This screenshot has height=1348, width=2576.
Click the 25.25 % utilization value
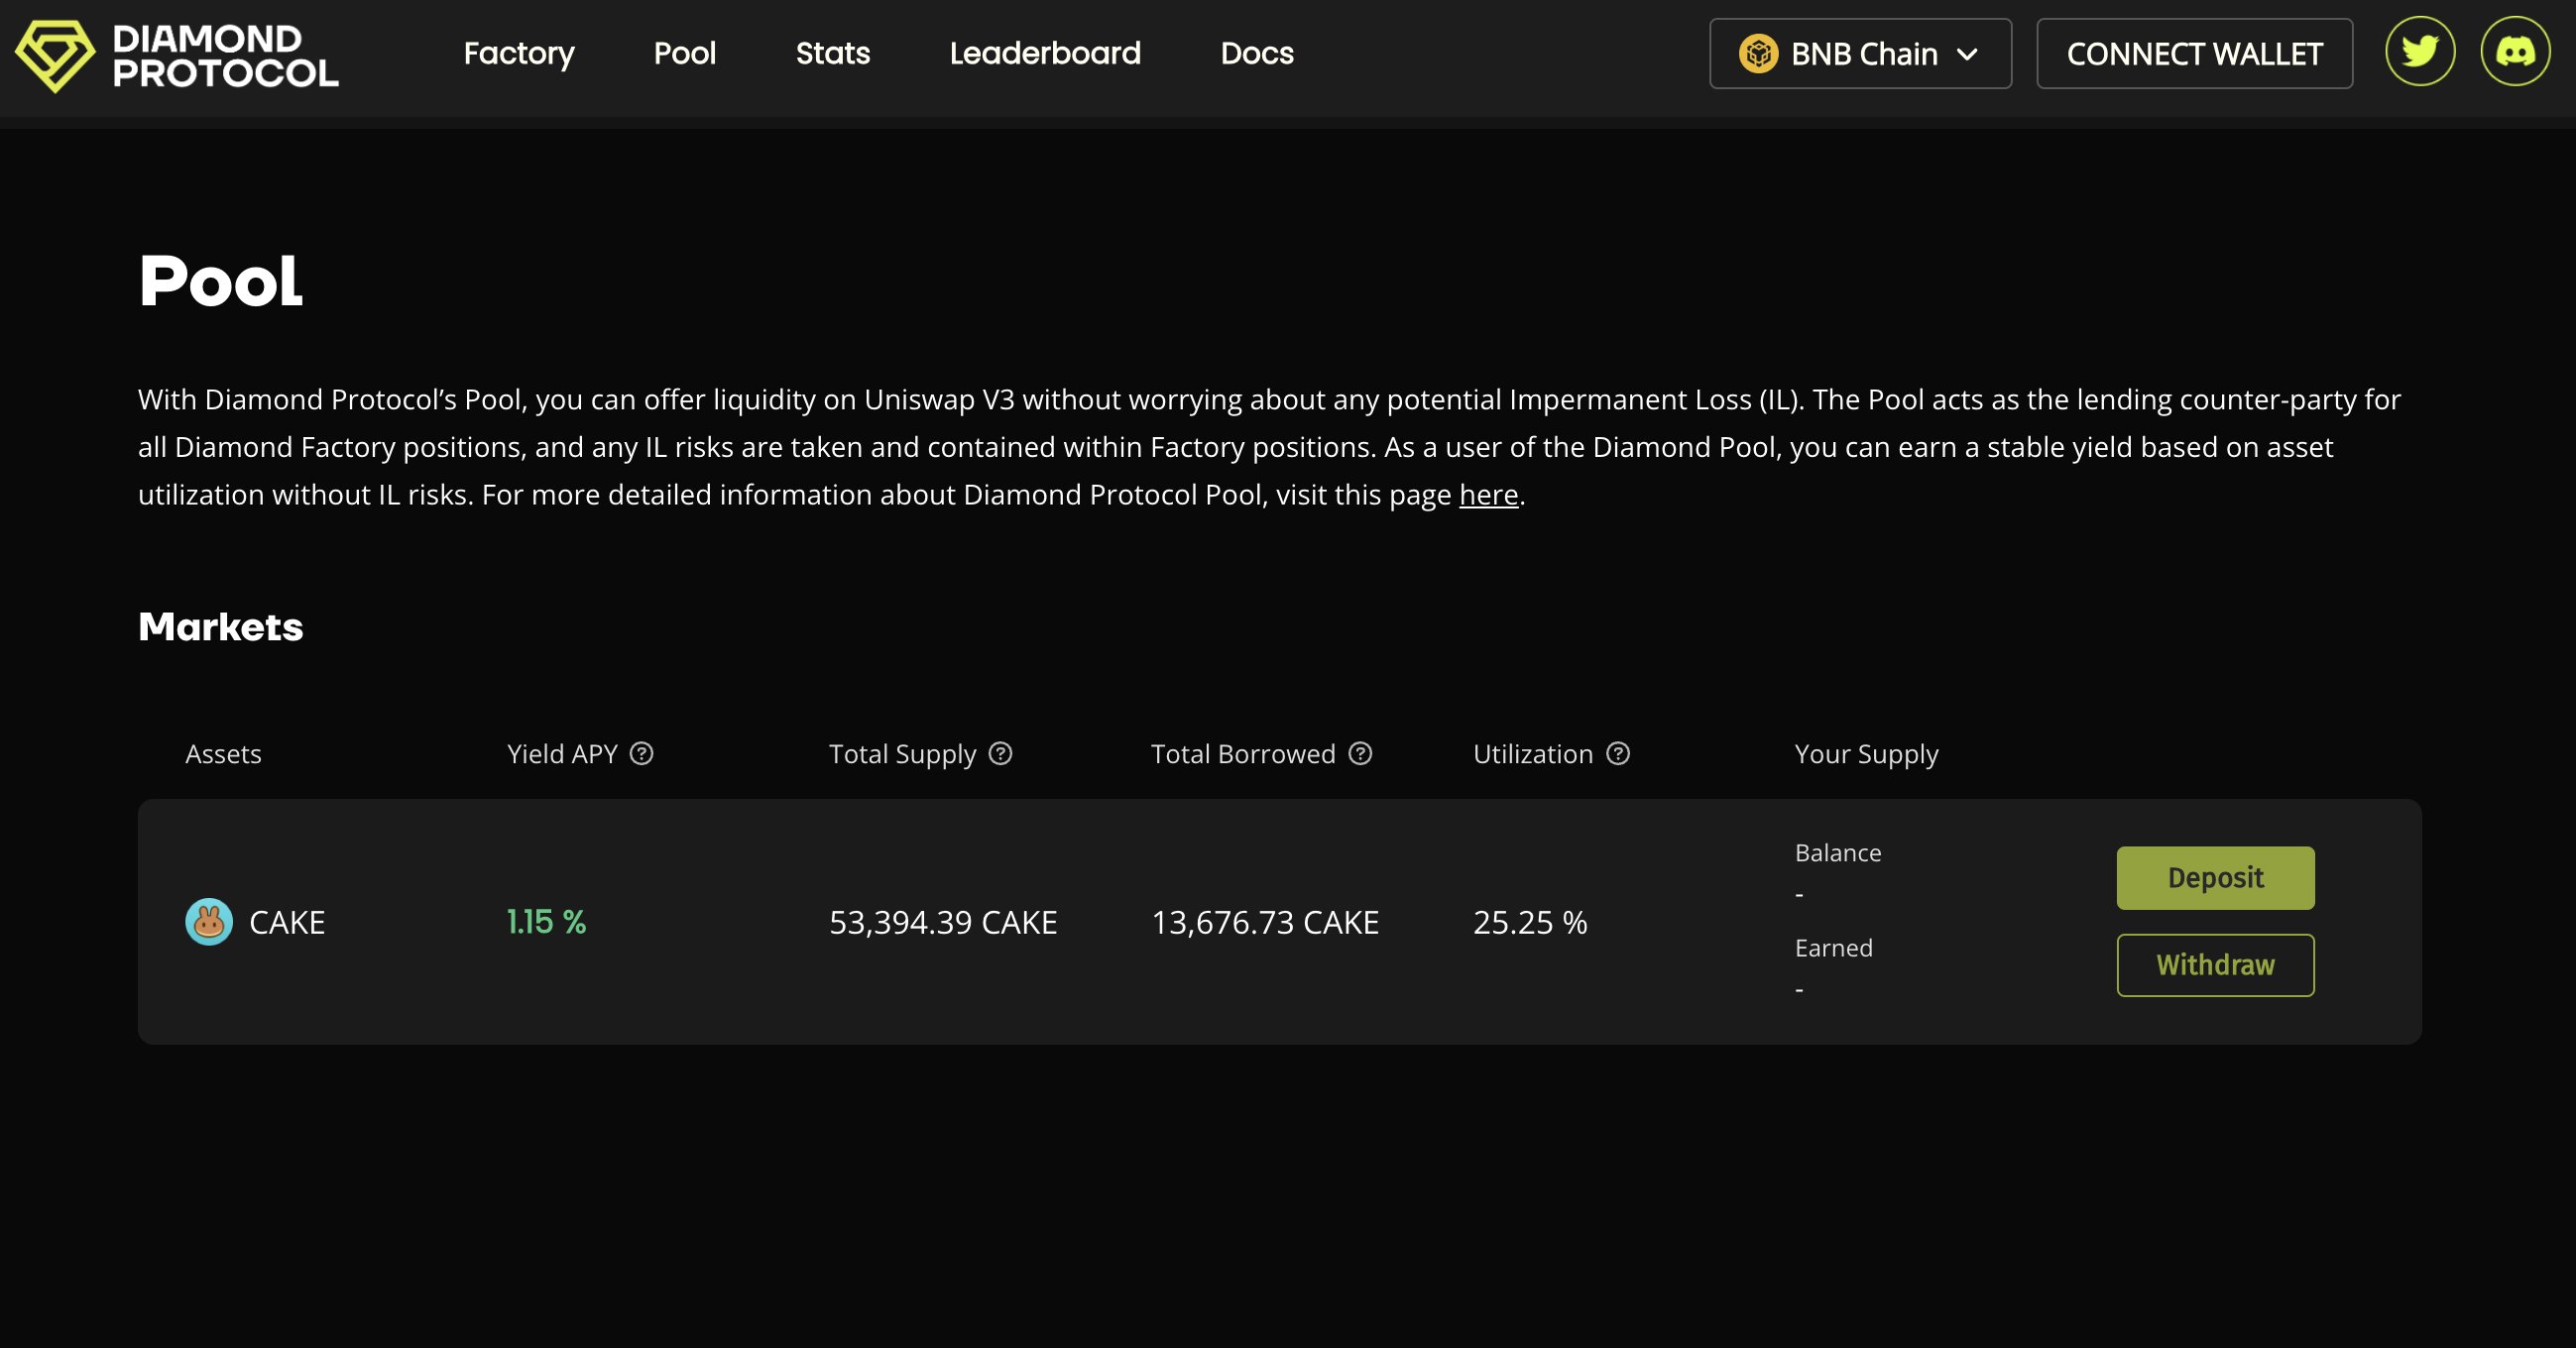(1530, 921)
